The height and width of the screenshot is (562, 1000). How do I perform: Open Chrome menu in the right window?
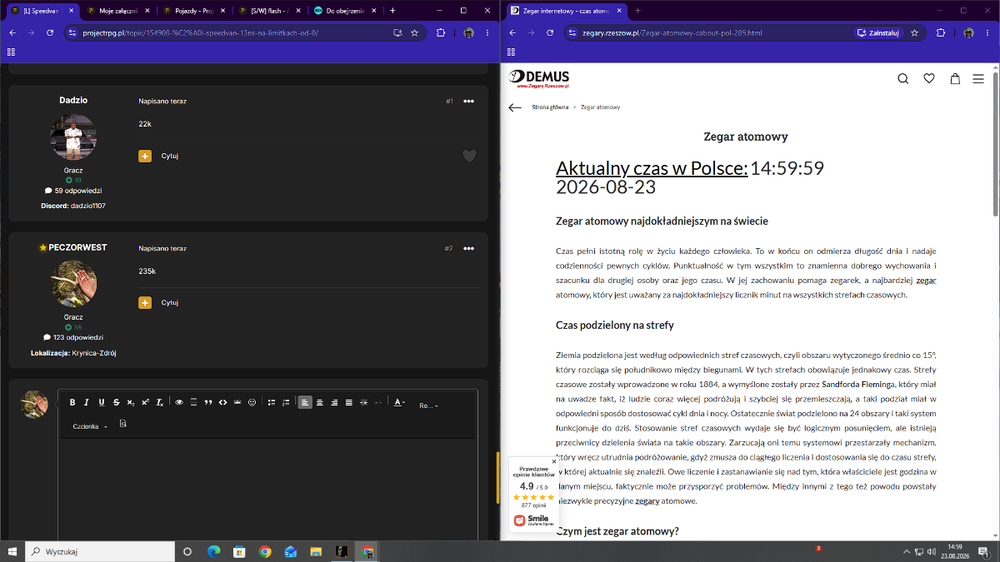(x=987, y=33)
